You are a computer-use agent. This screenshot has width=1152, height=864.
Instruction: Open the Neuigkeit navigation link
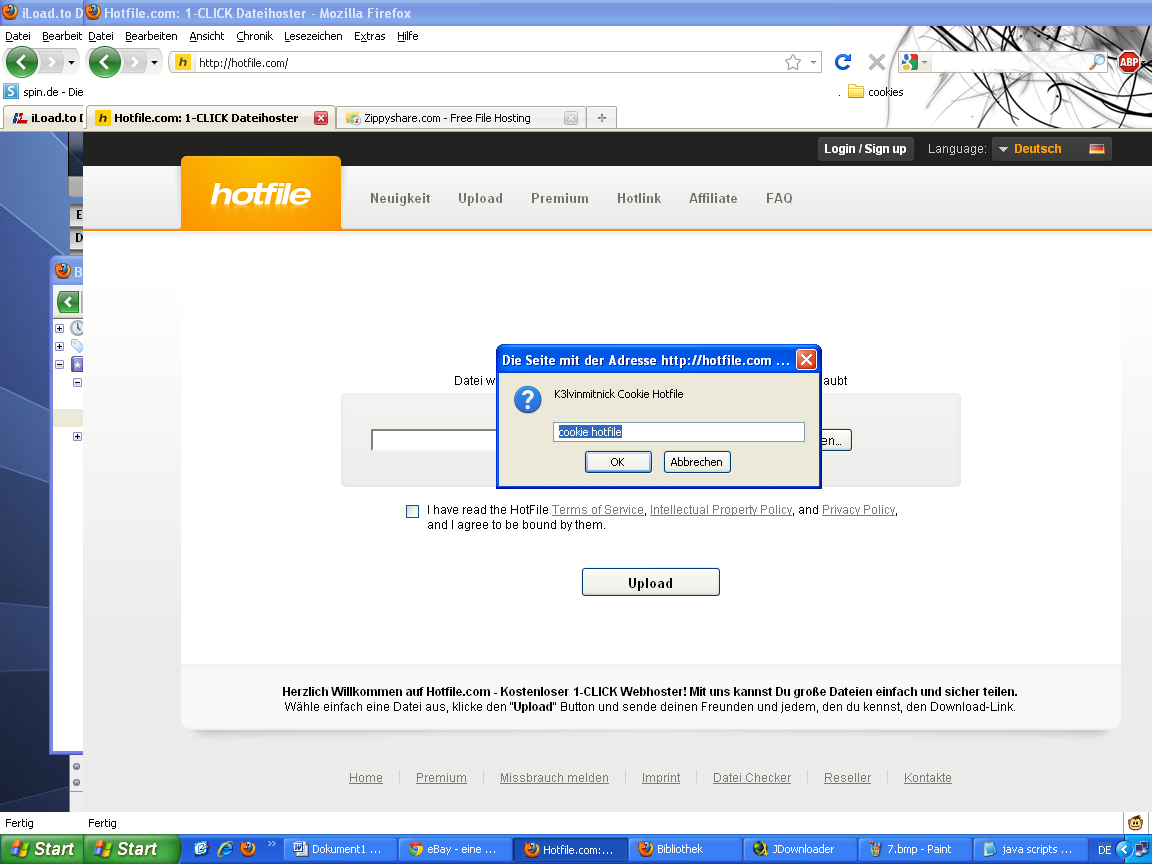(400, 198)
